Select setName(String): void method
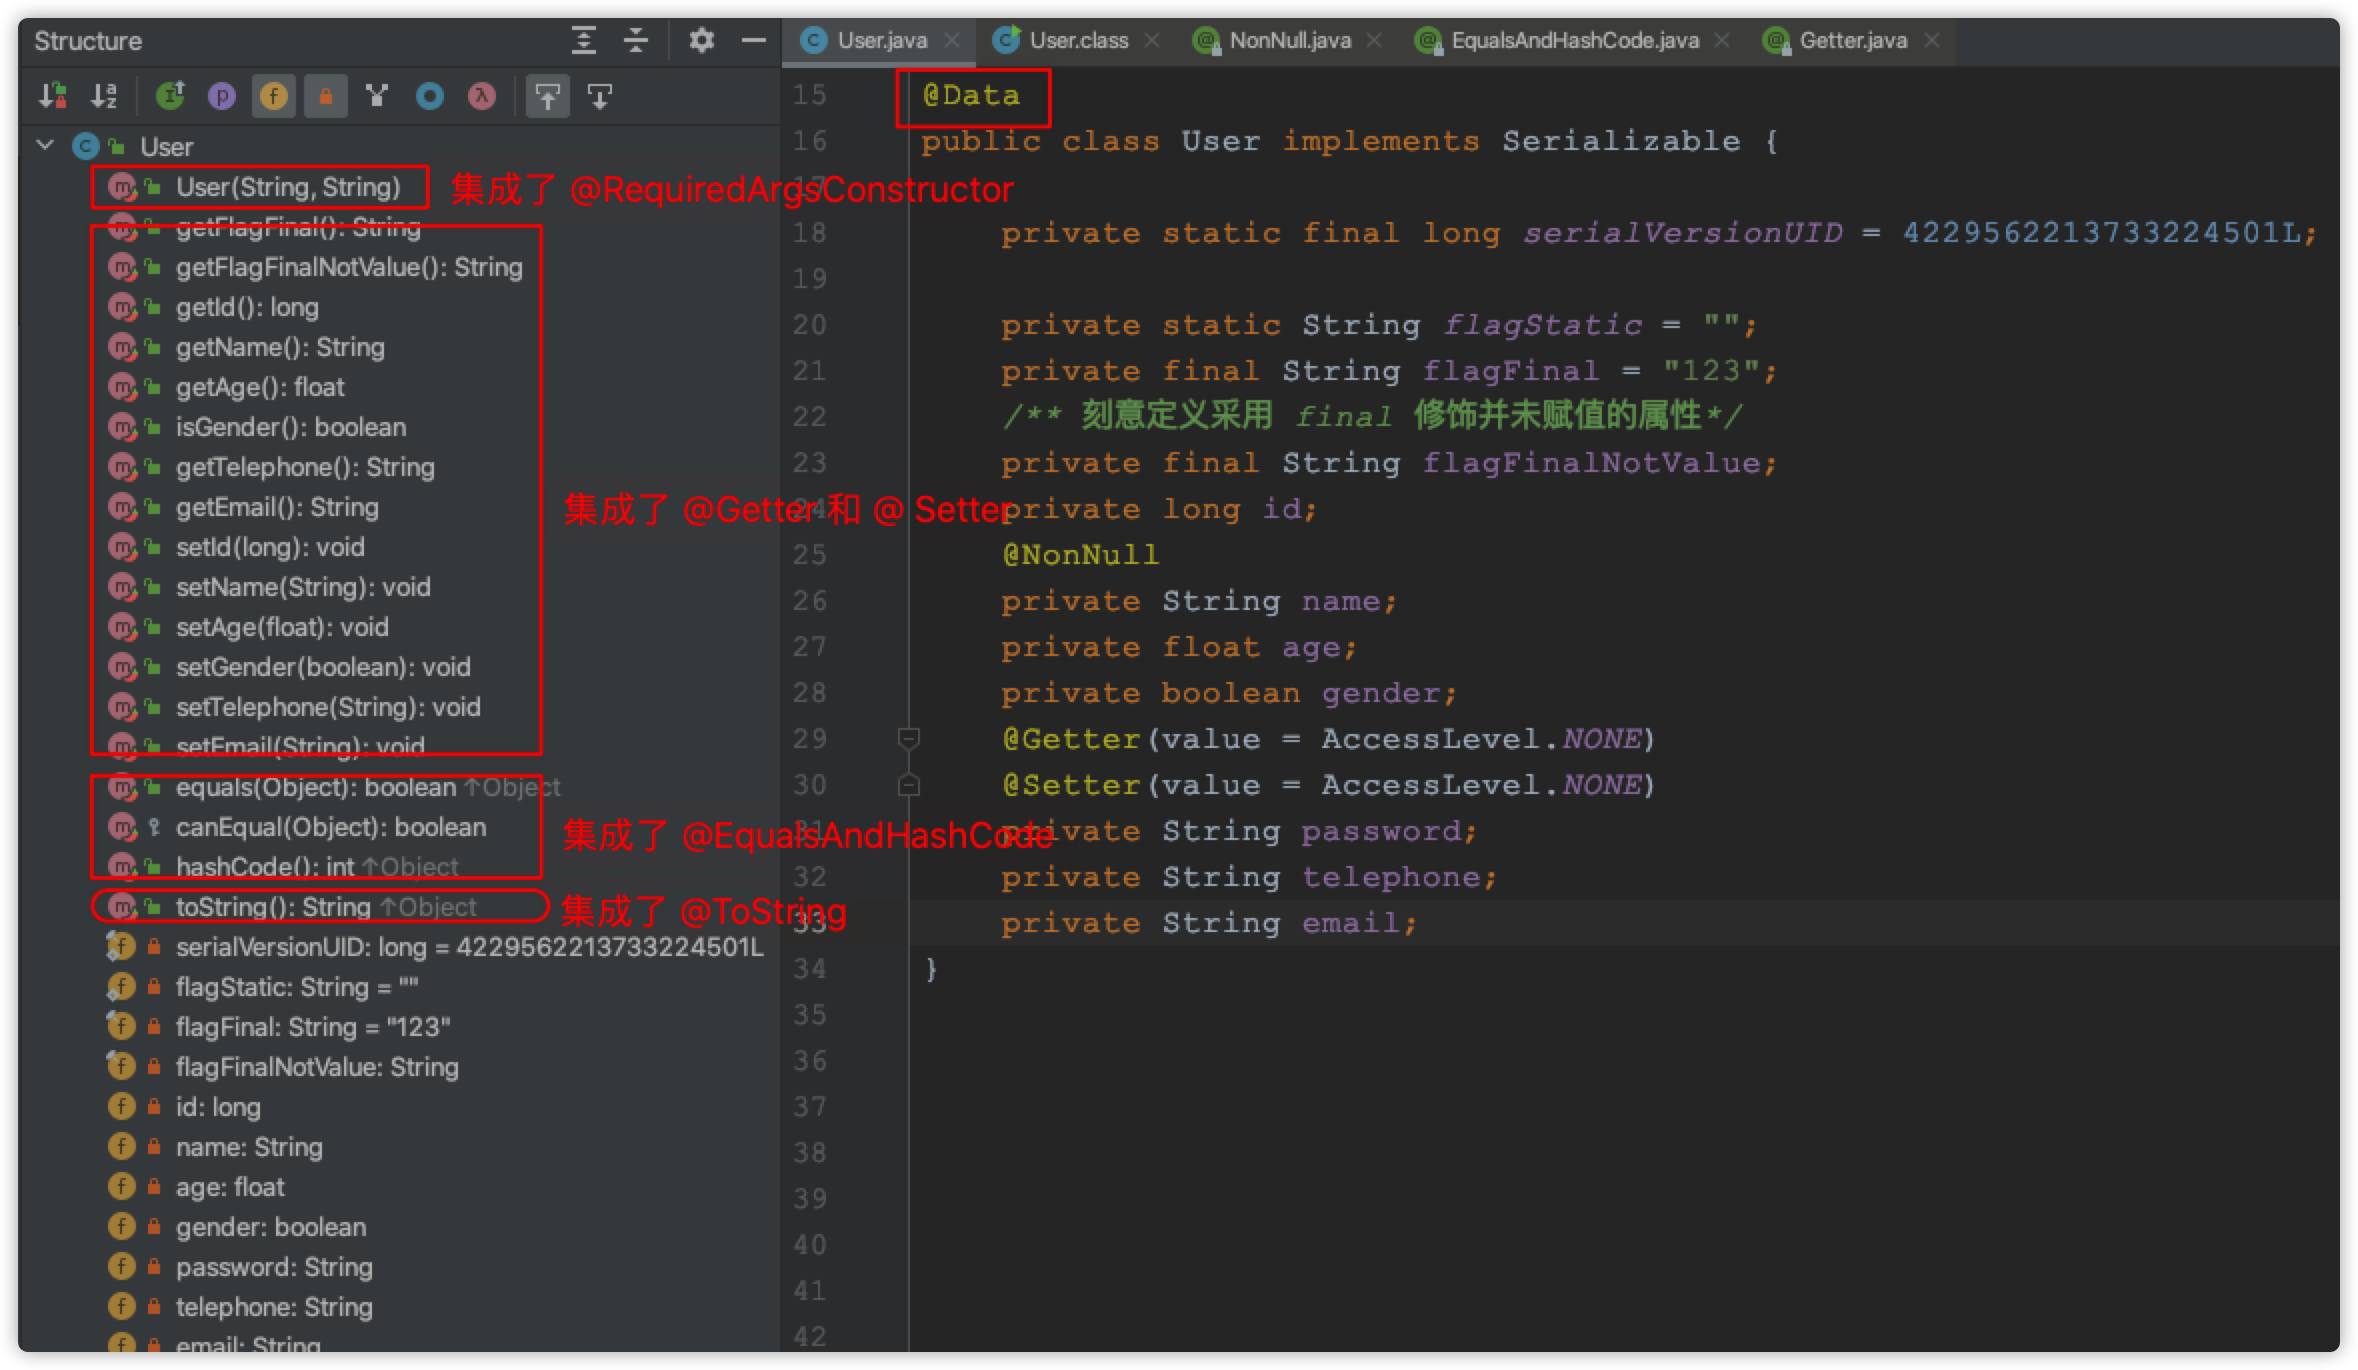2358x1370 pixels. (303, 587)
